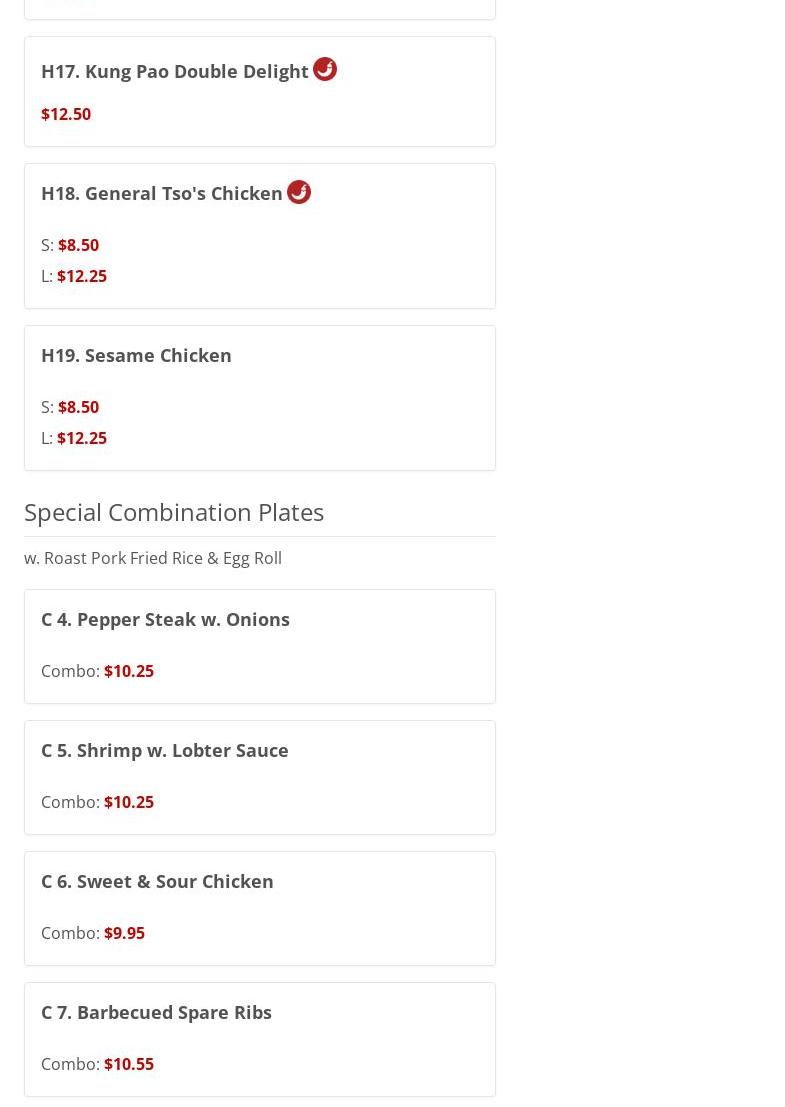Open H19. Sesame Chicken menu item

click(x=136, y=355)
